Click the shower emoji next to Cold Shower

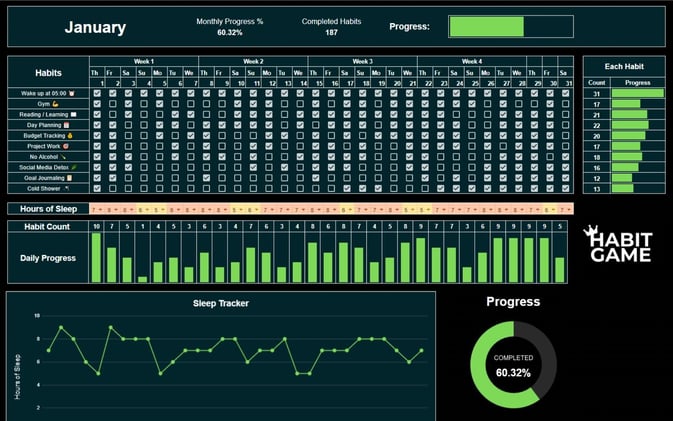tap(67, 188)
